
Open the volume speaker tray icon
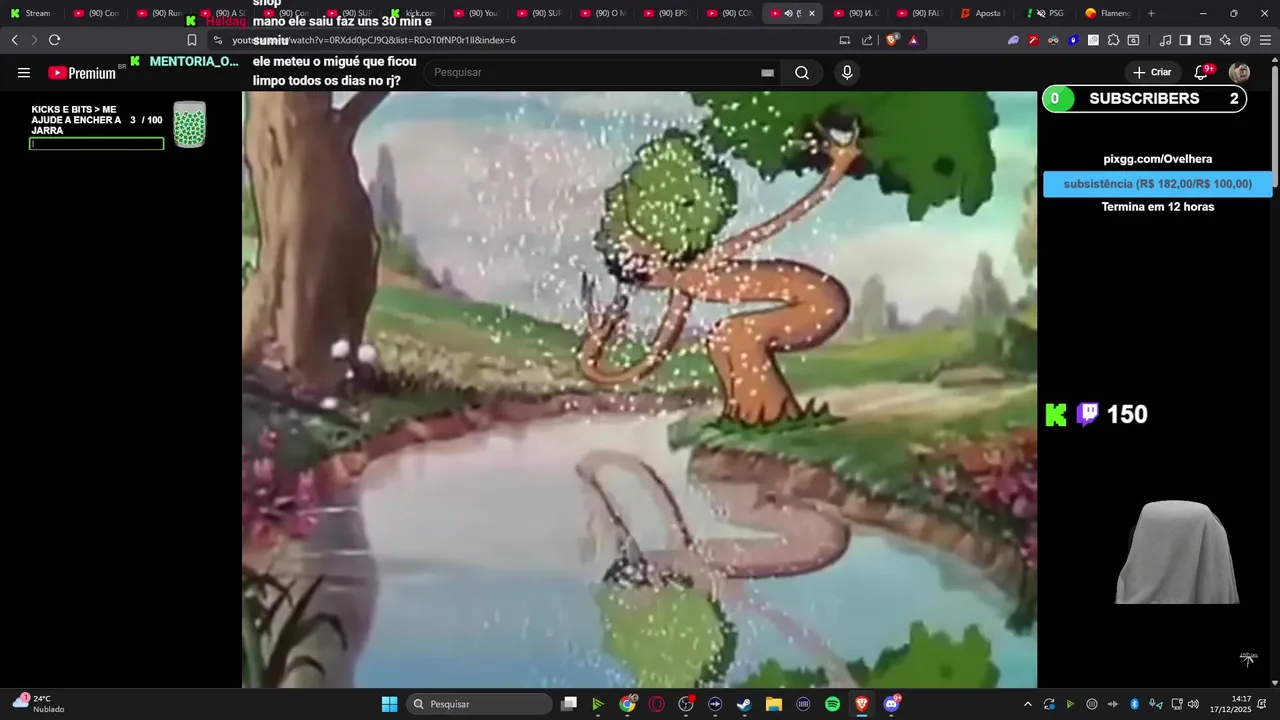1193,704
